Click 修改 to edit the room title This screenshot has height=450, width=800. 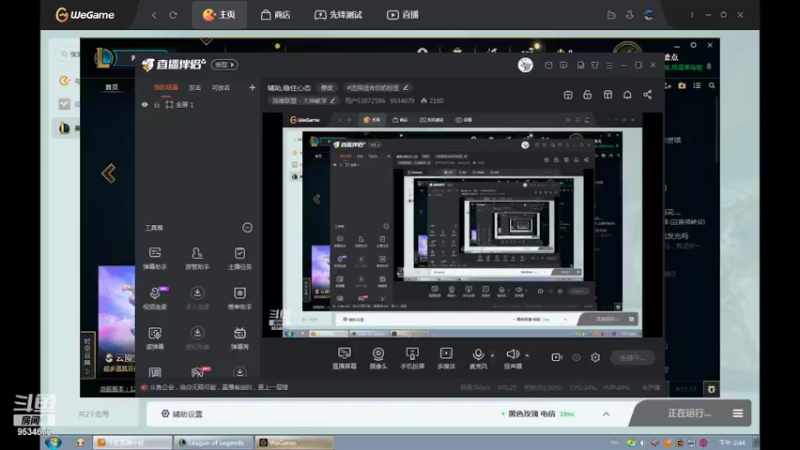point(327,88)
